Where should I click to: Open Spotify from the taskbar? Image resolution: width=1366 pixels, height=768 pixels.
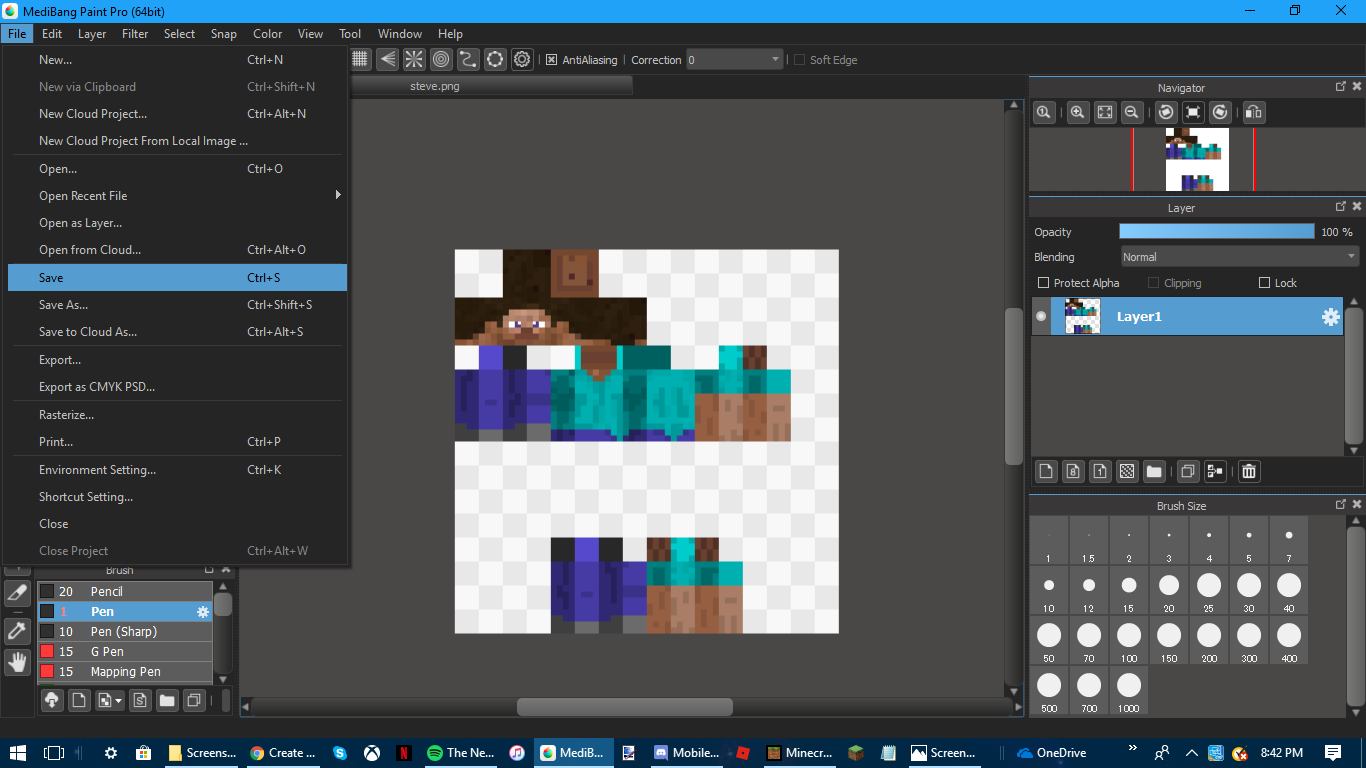click(461, 753)
